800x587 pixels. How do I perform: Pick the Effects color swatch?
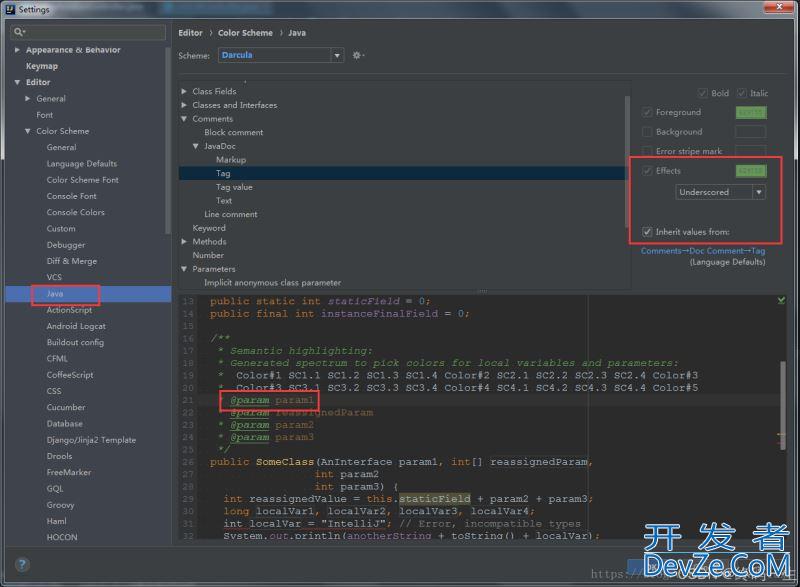point(751,171)
